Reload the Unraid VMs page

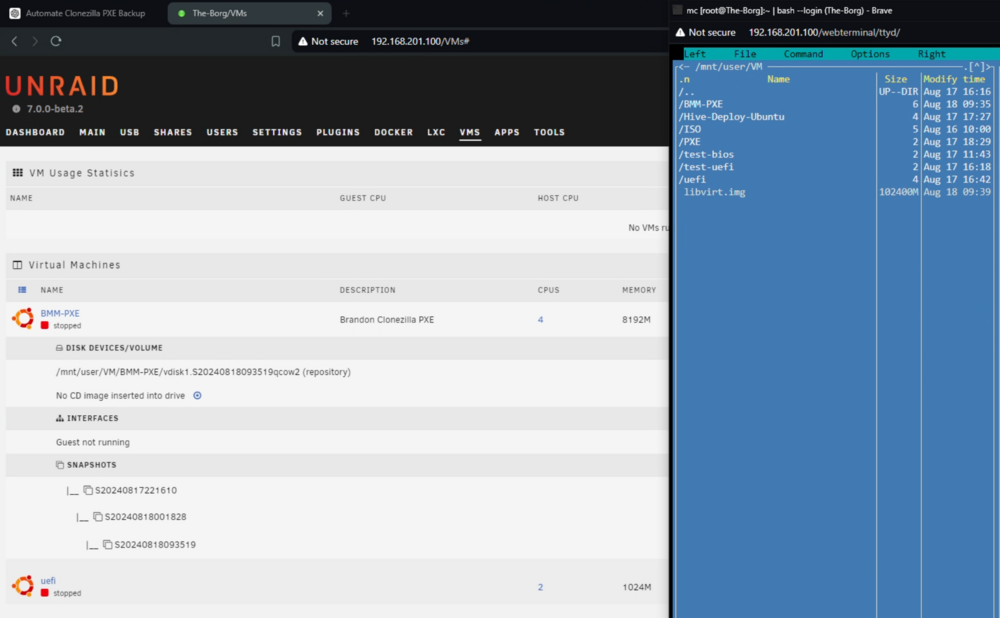coord(56,41)
